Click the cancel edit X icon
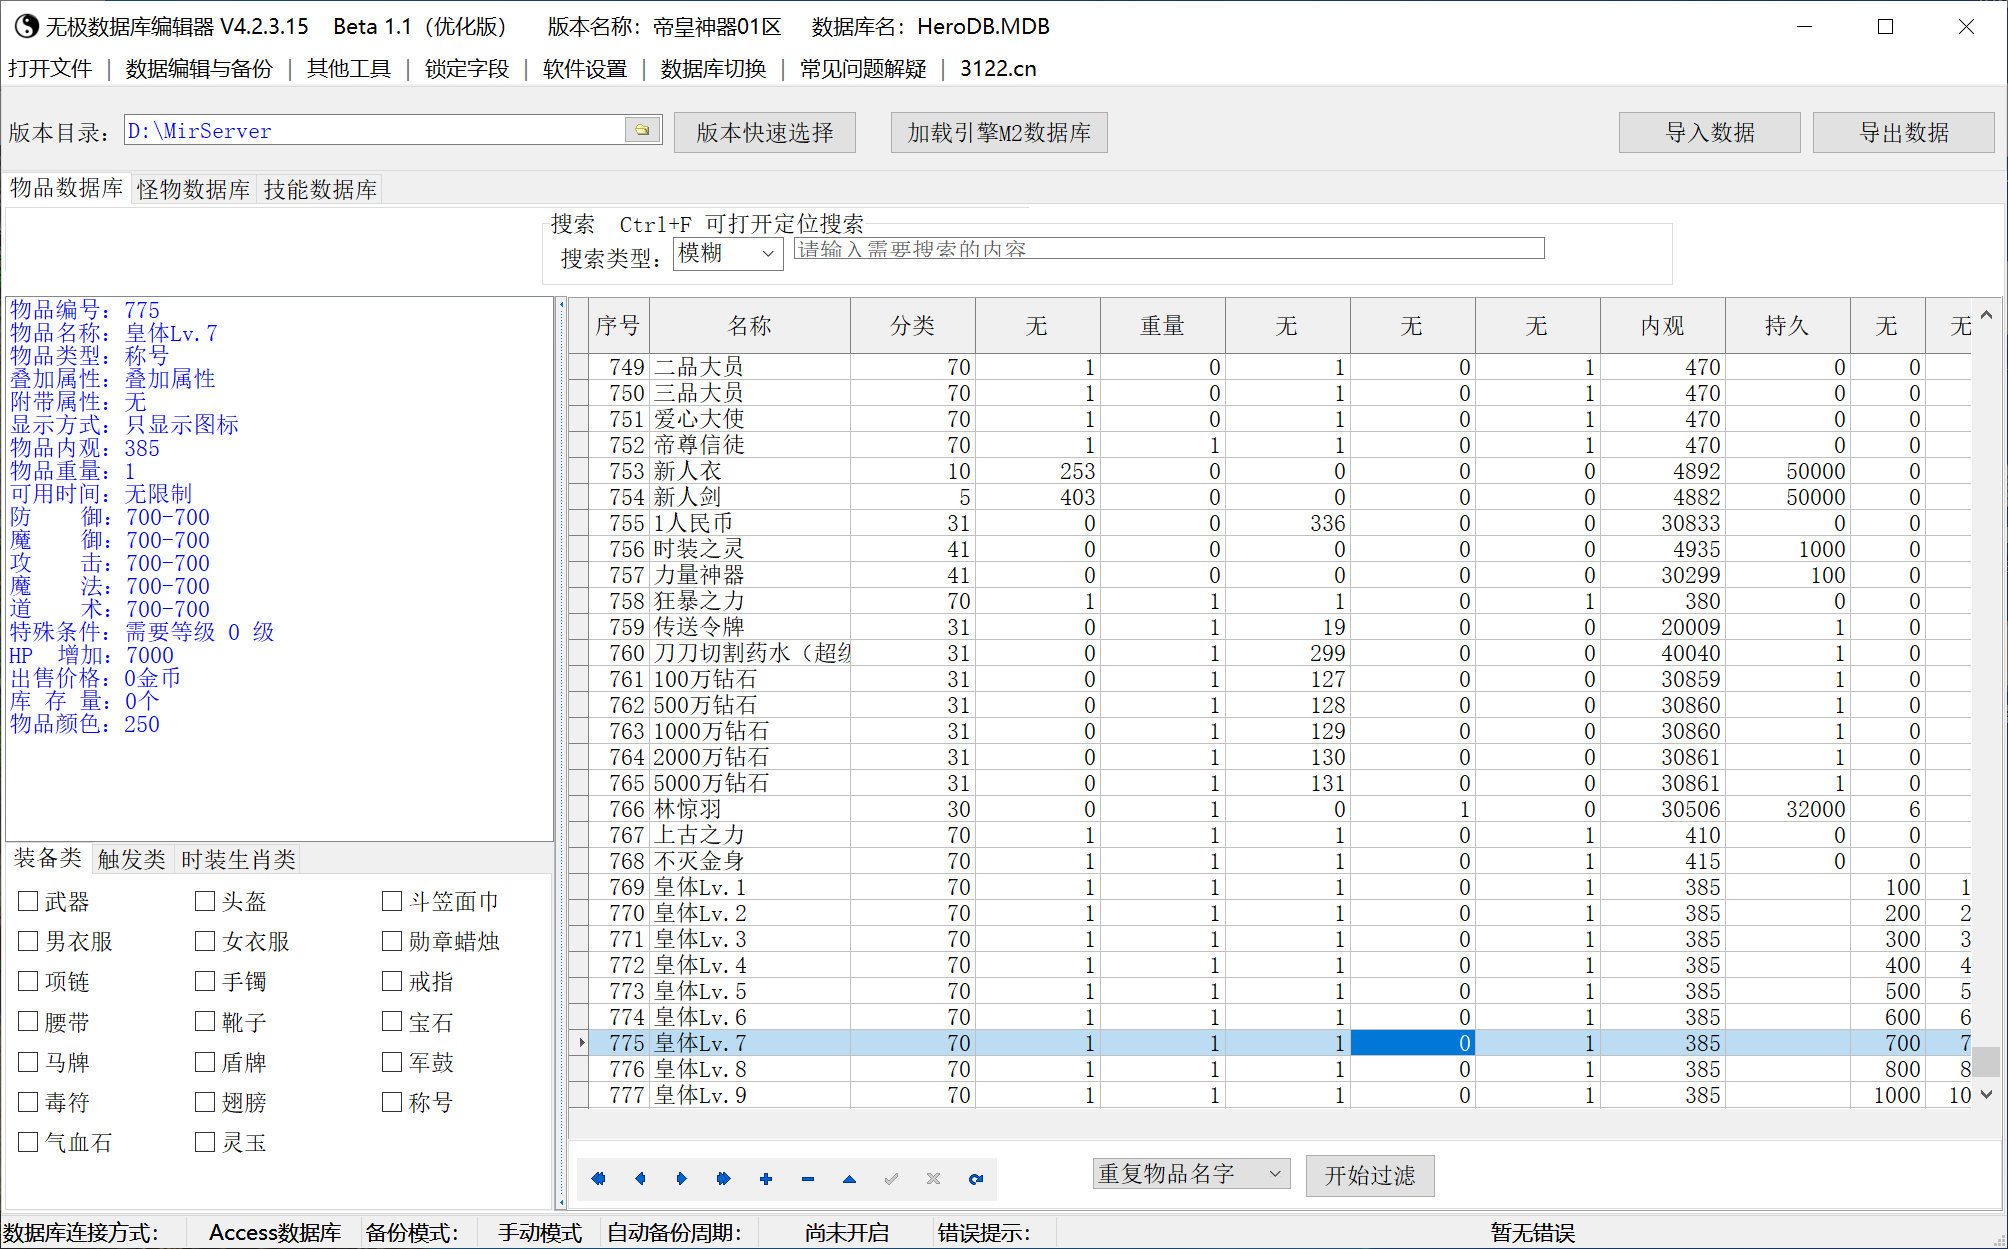This screenshot has height=1249, width=2008. pos(933,1179)
